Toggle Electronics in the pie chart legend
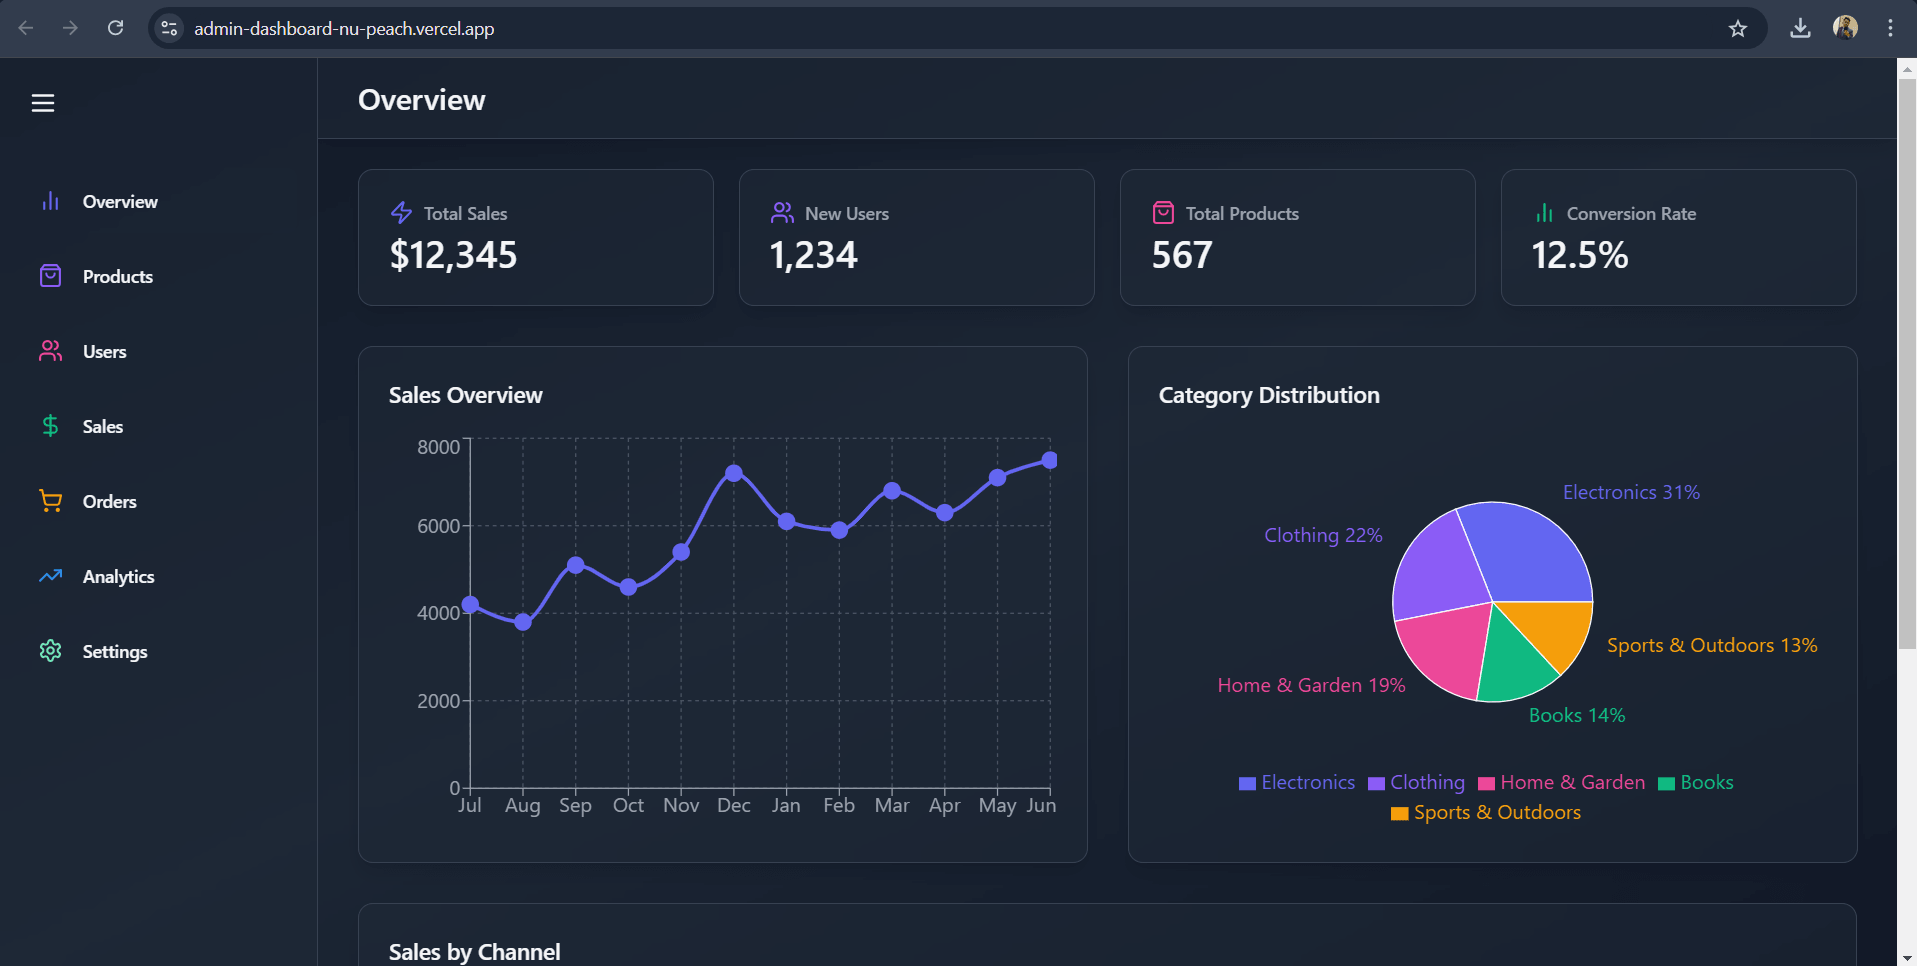The width and height of the screenshot is (1917, 966). coord(1297,782)
